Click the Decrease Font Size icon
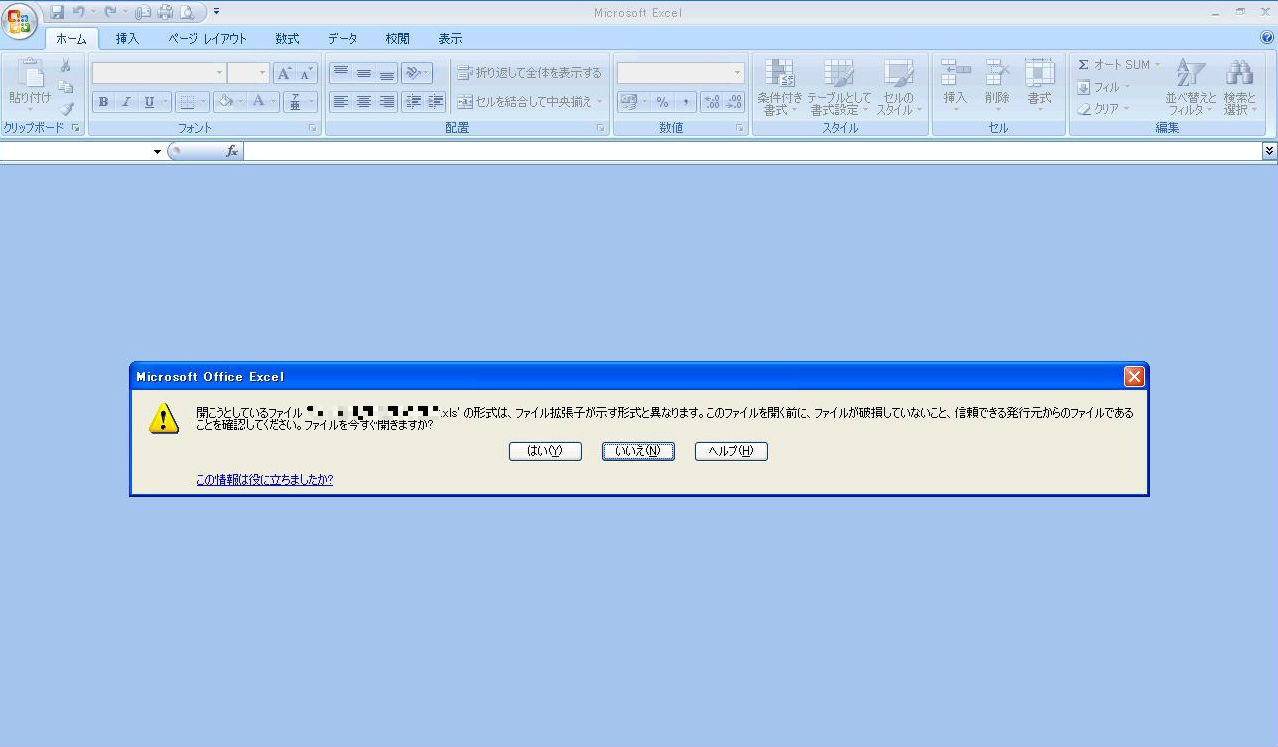1278x747 pixels. pyautogui.click(x=306, y=73)
